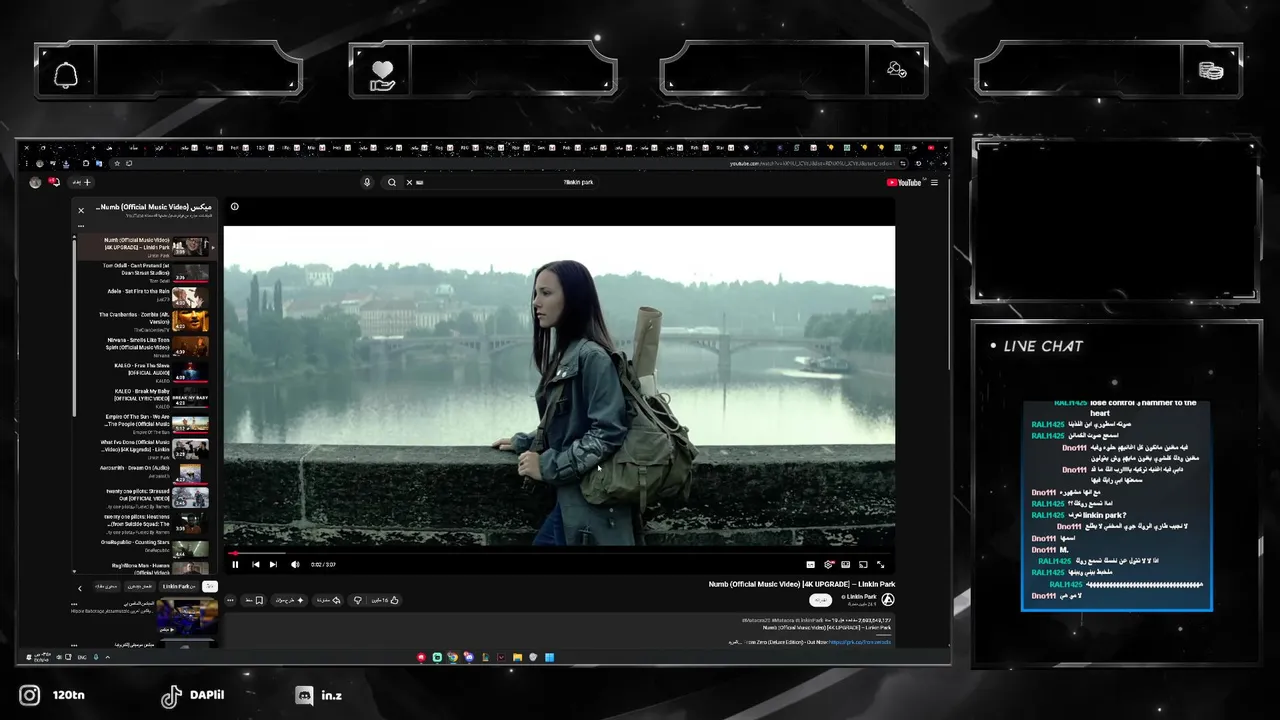
Task: Switch to miniplayer mode
Action: tap(845, 564)
